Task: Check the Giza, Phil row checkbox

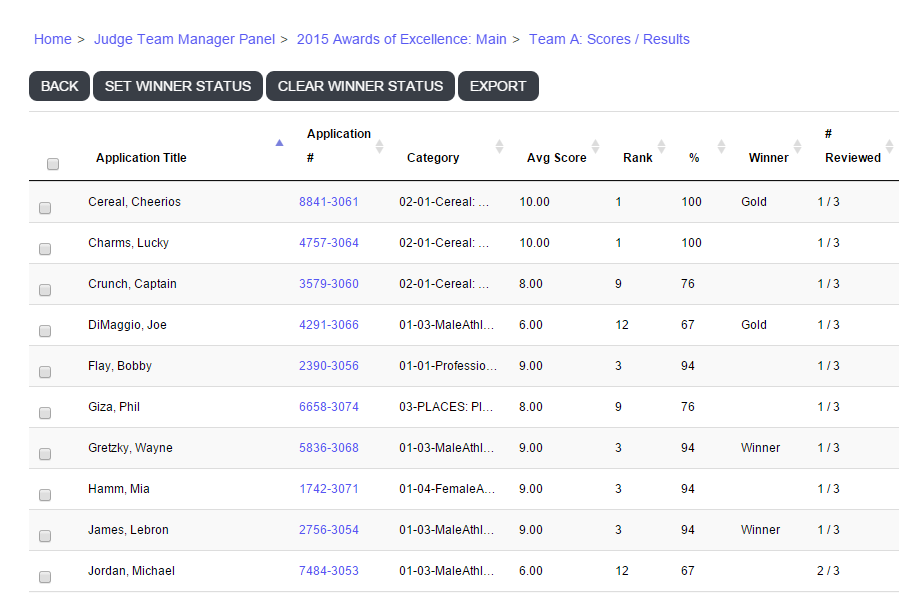Action: tap(45, 413)
